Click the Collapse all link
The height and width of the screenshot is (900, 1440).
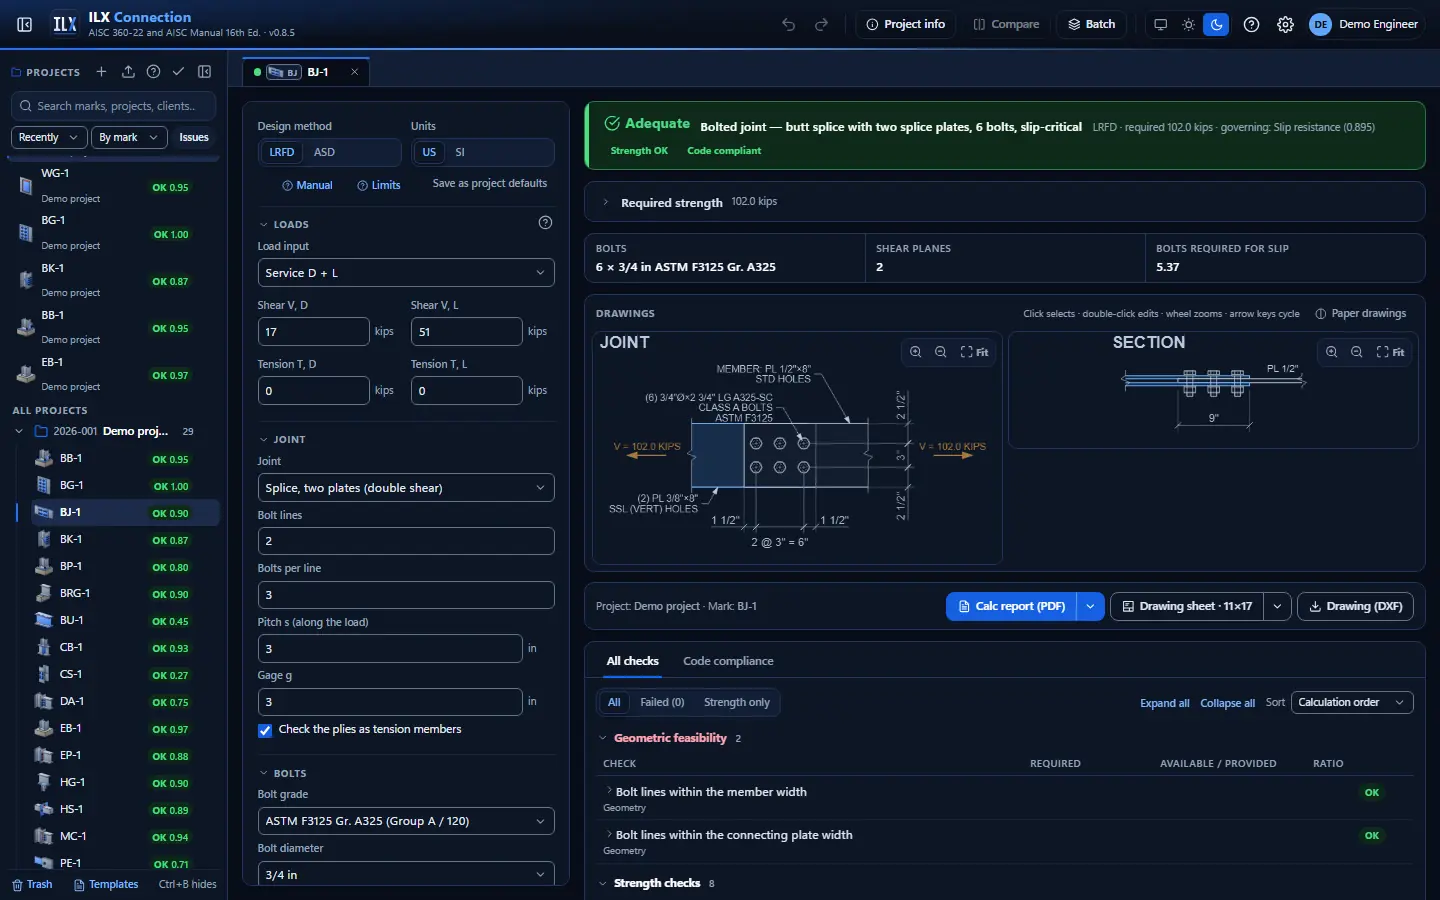click(x=1227, y=703)
